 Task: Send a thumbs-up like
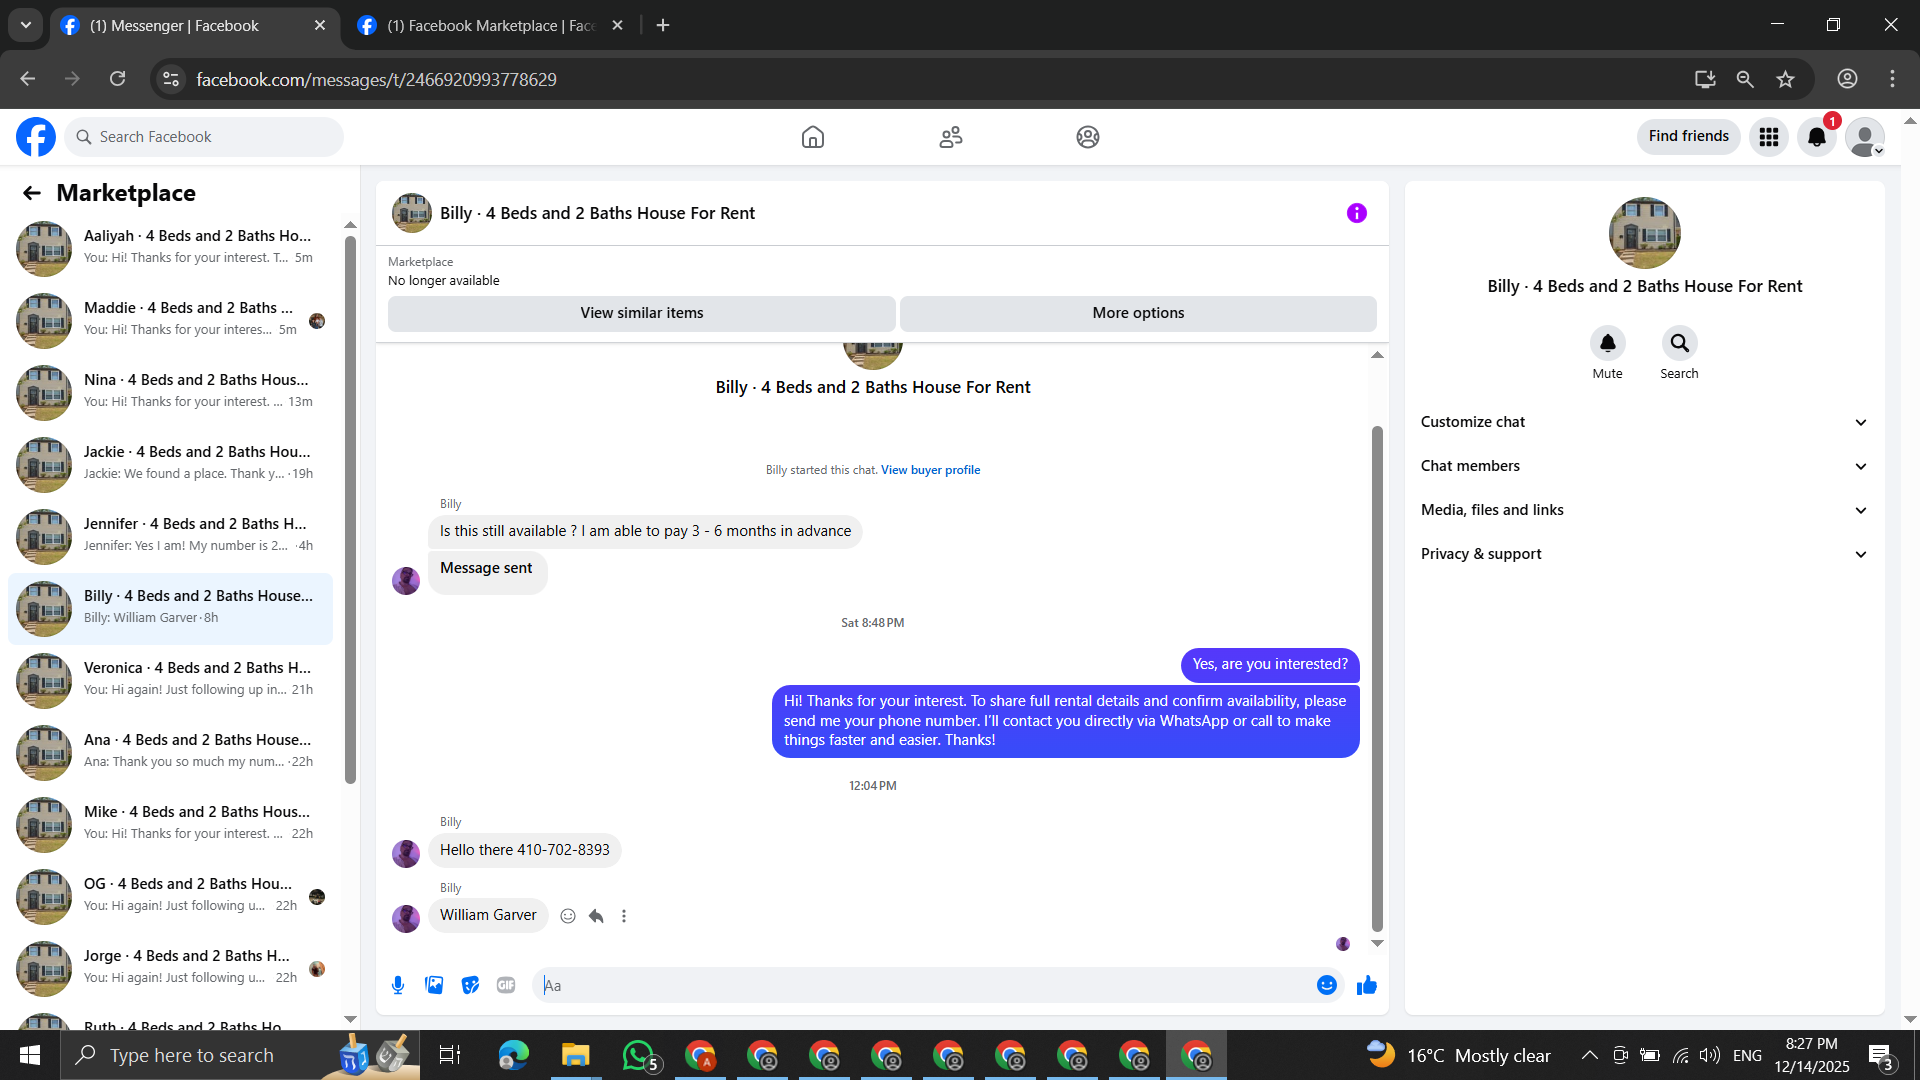click(1367, 986)
